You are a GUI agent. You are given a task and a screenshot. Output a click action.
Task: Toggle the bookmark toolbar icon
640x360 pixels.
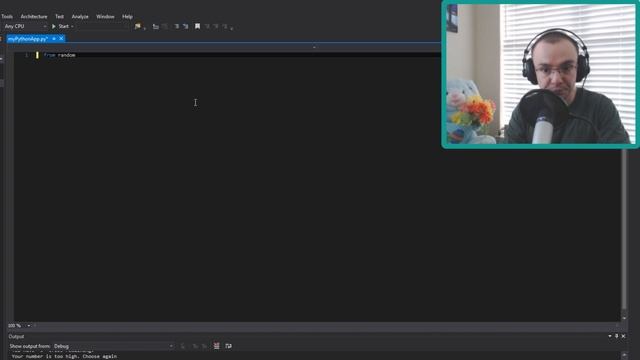coord(198,26)
